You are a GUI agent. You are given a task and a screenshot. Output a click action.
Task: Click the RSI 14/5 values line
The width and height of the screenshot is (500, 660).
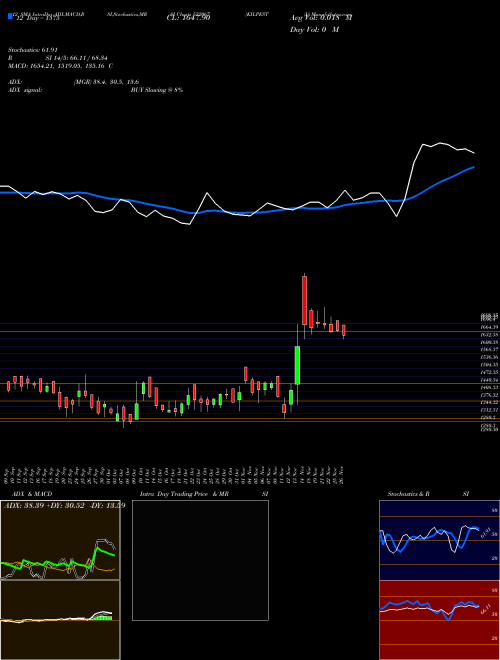[x=58, y=58]
